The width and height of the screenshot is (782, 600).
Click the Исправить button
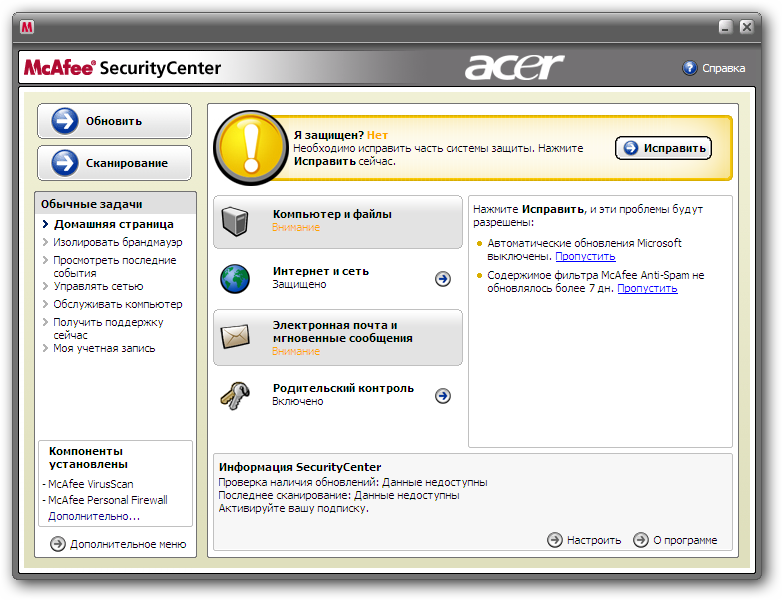664,148
